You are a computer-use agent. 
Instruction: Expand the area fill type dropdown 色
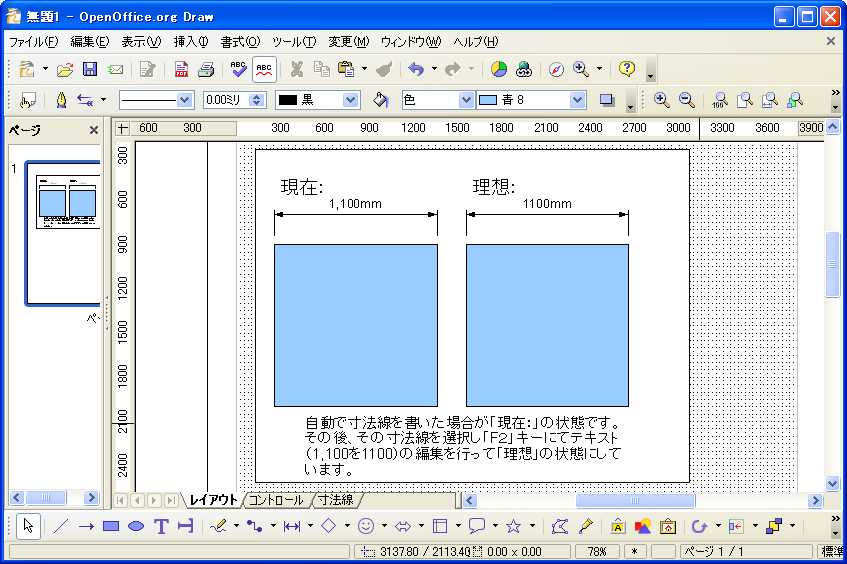tap(466, 100)
